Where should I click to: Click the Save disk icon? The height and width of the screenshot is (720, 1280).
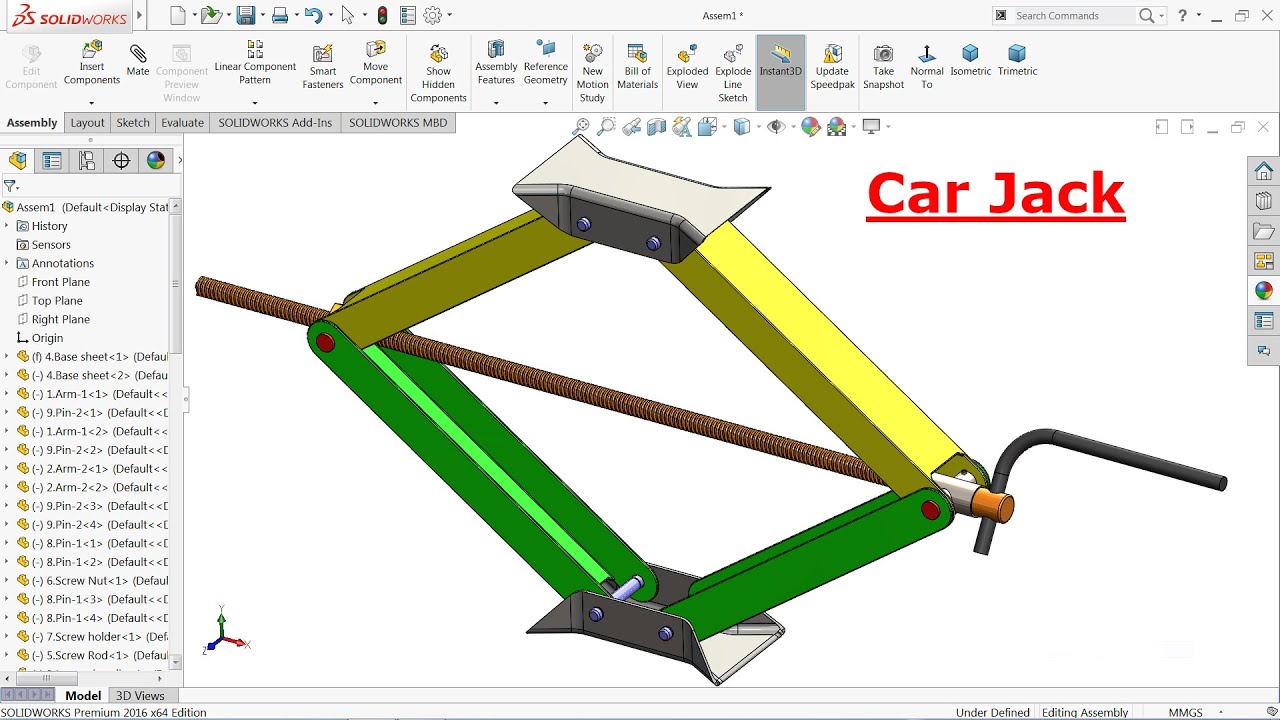tap(245, 15)
